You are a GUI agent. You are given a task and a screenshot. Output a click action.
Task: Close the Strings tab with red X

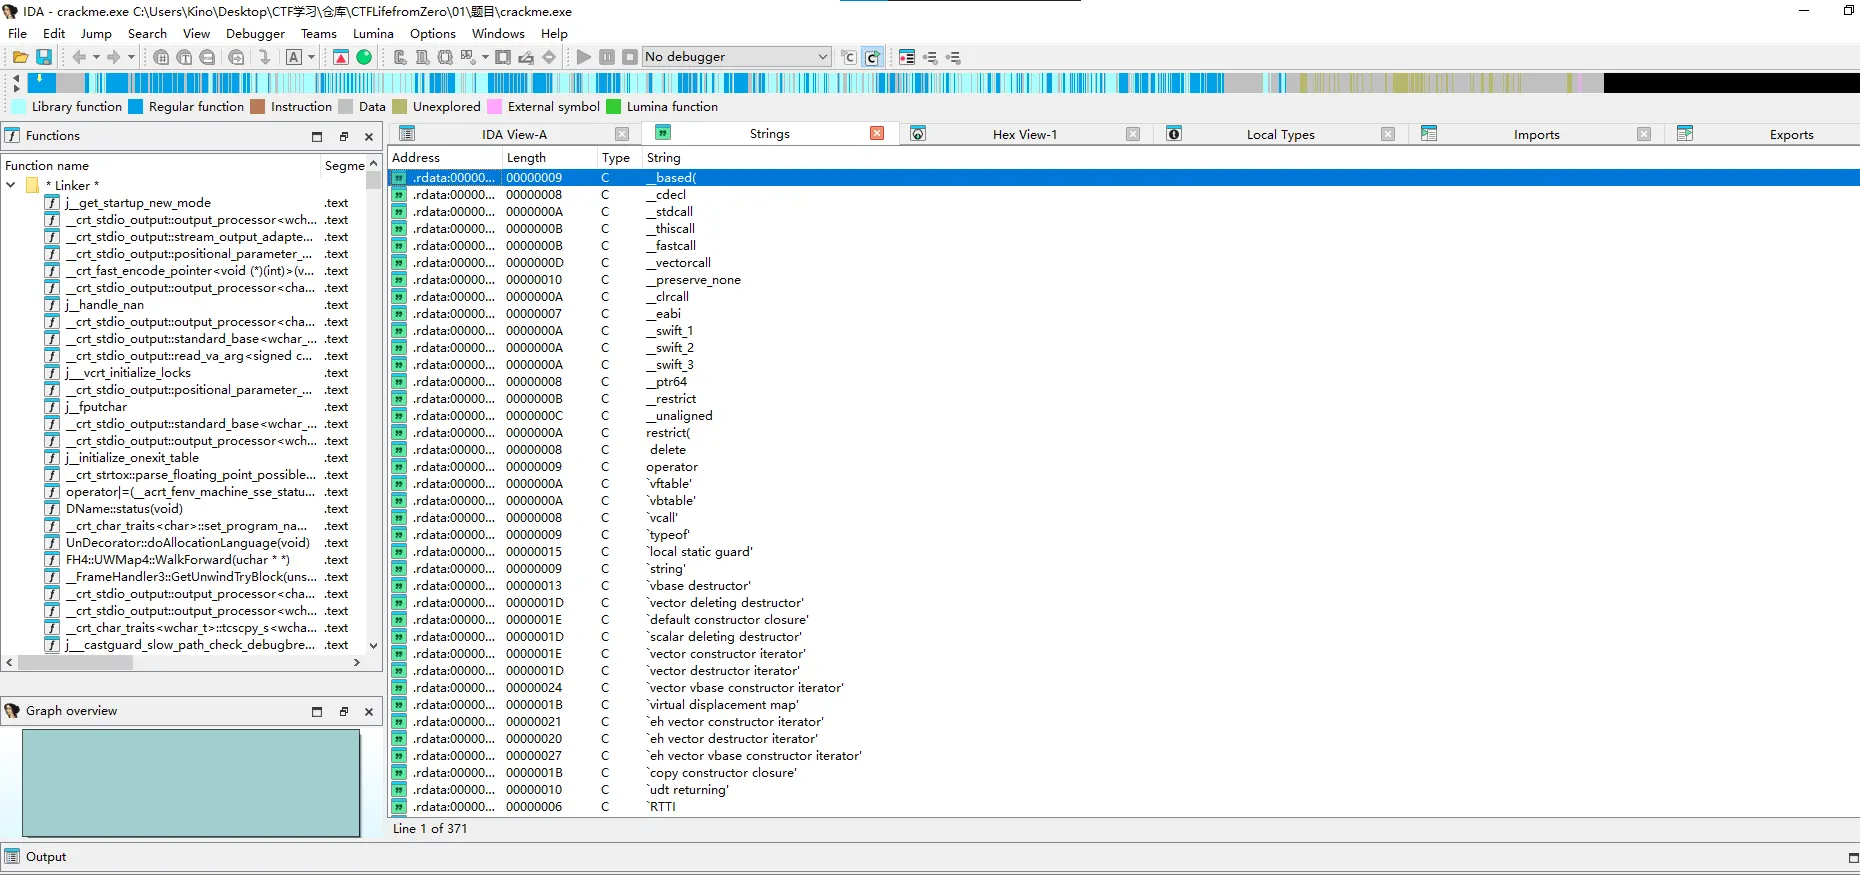click(877, 133)
